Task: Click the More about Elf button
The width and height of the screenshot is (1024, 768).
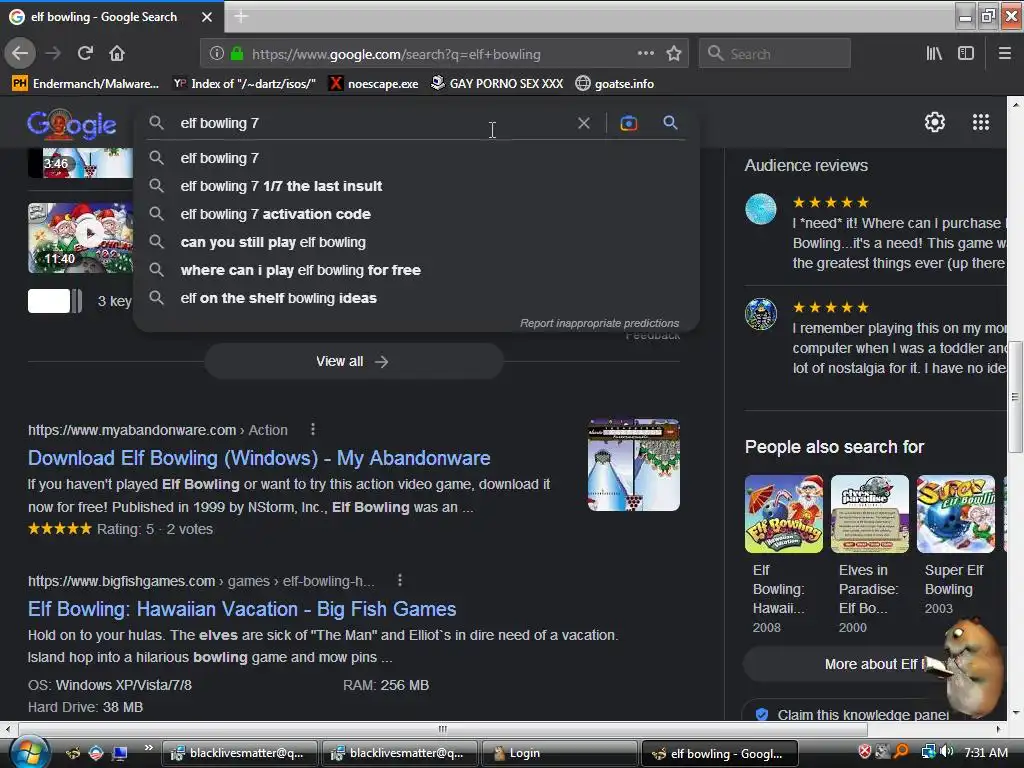Action: pos(875,664)
